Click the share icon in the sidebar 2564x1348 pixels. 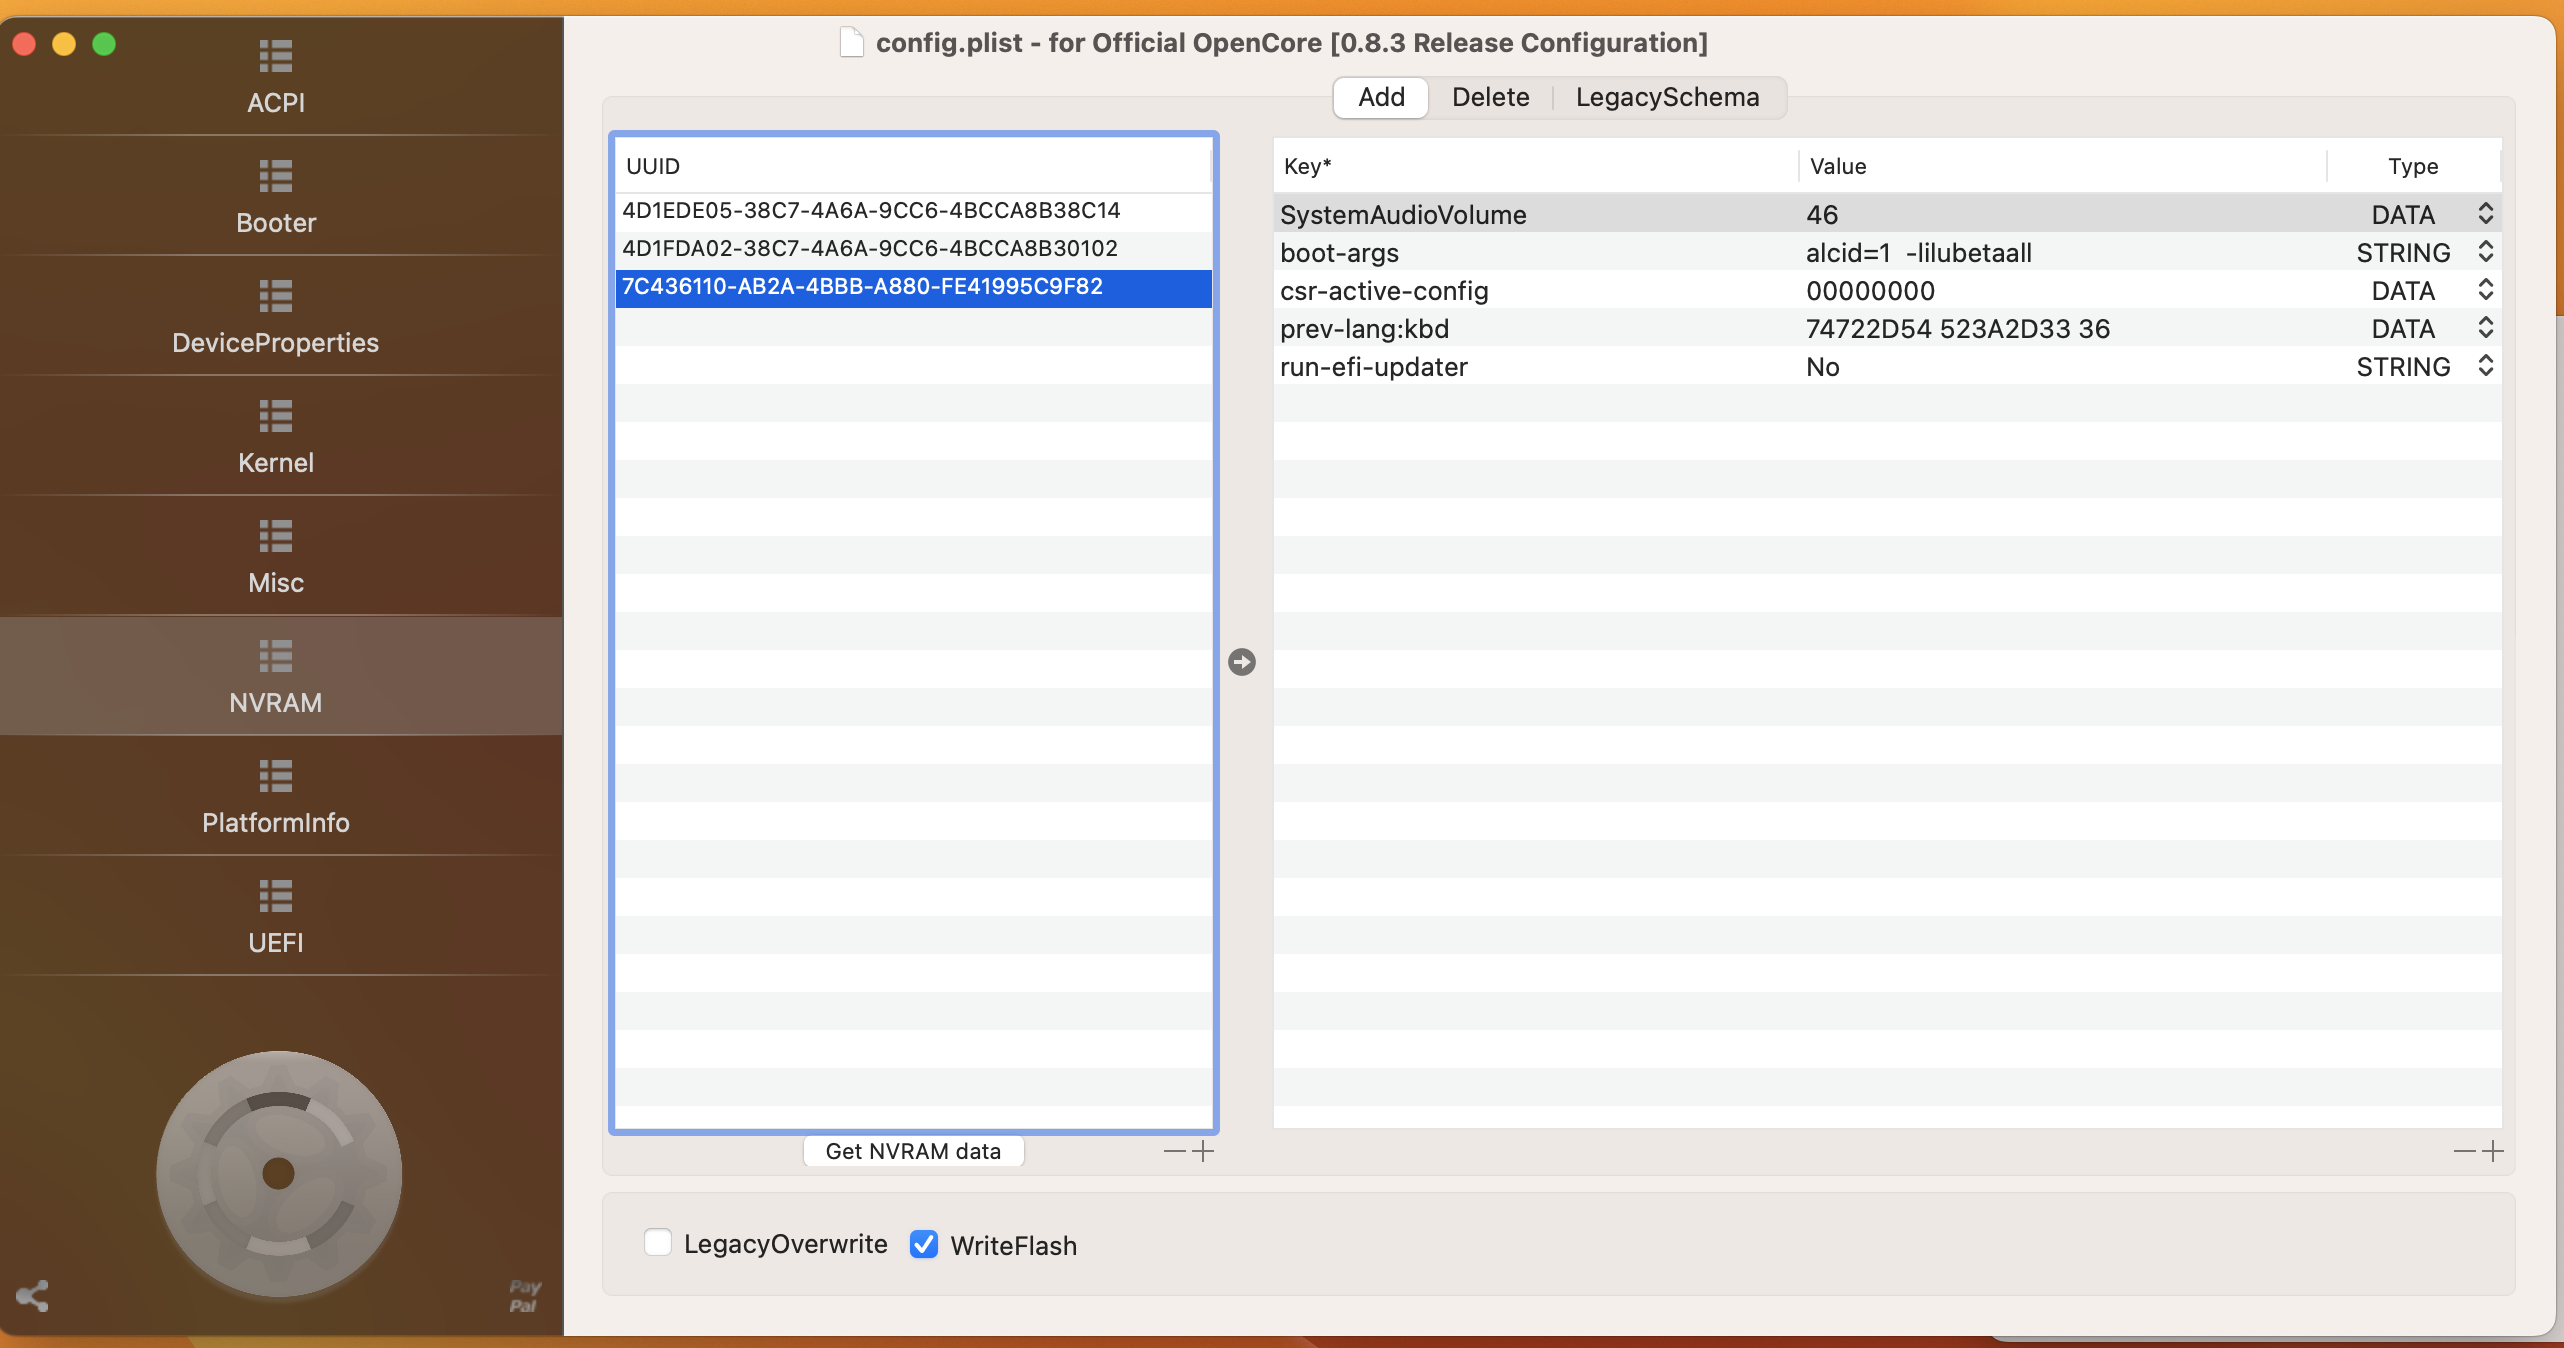pyautogui.click(x=32, y=1296)
